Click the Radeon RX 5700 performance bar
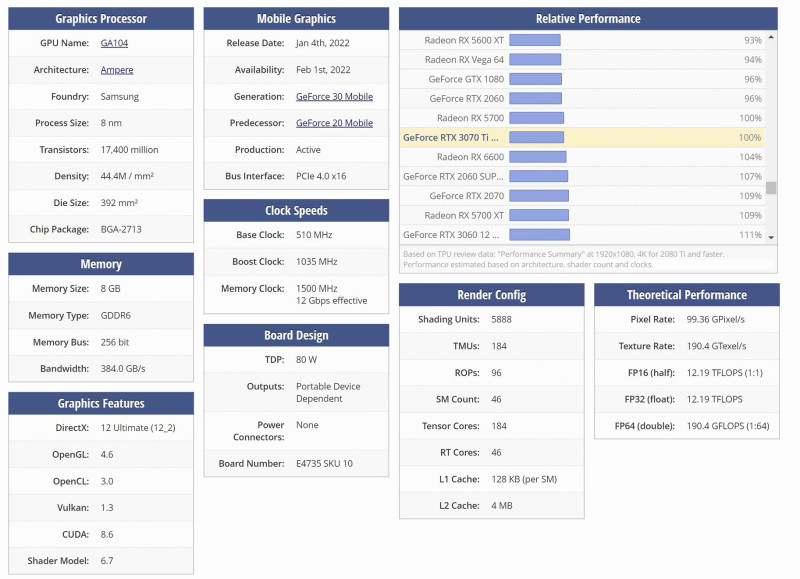The width and height of the screenshot is (800, 579). click(537, 118)
